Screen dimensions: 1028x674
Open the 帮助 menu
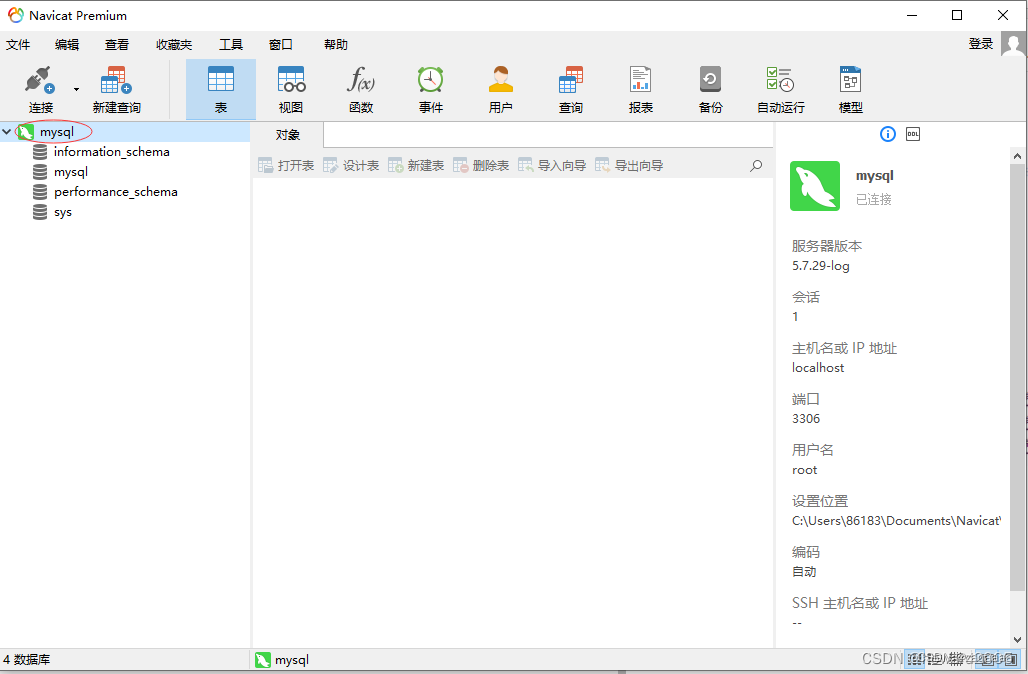[336, 45]
